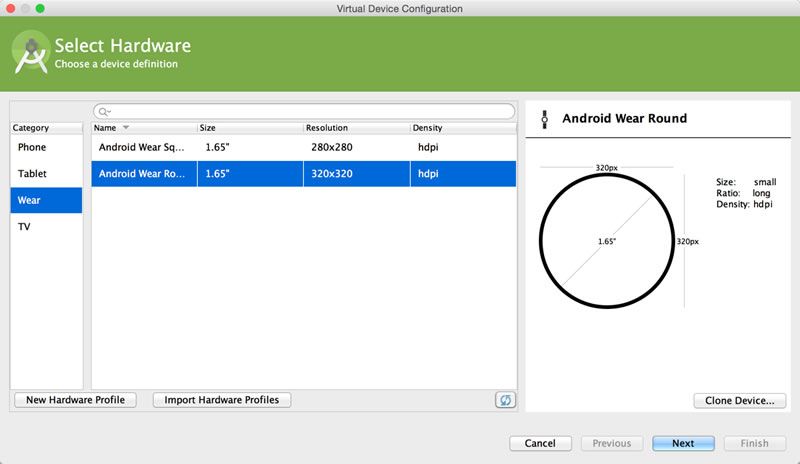Click the 280x280 resolution cell

[357, 147]
